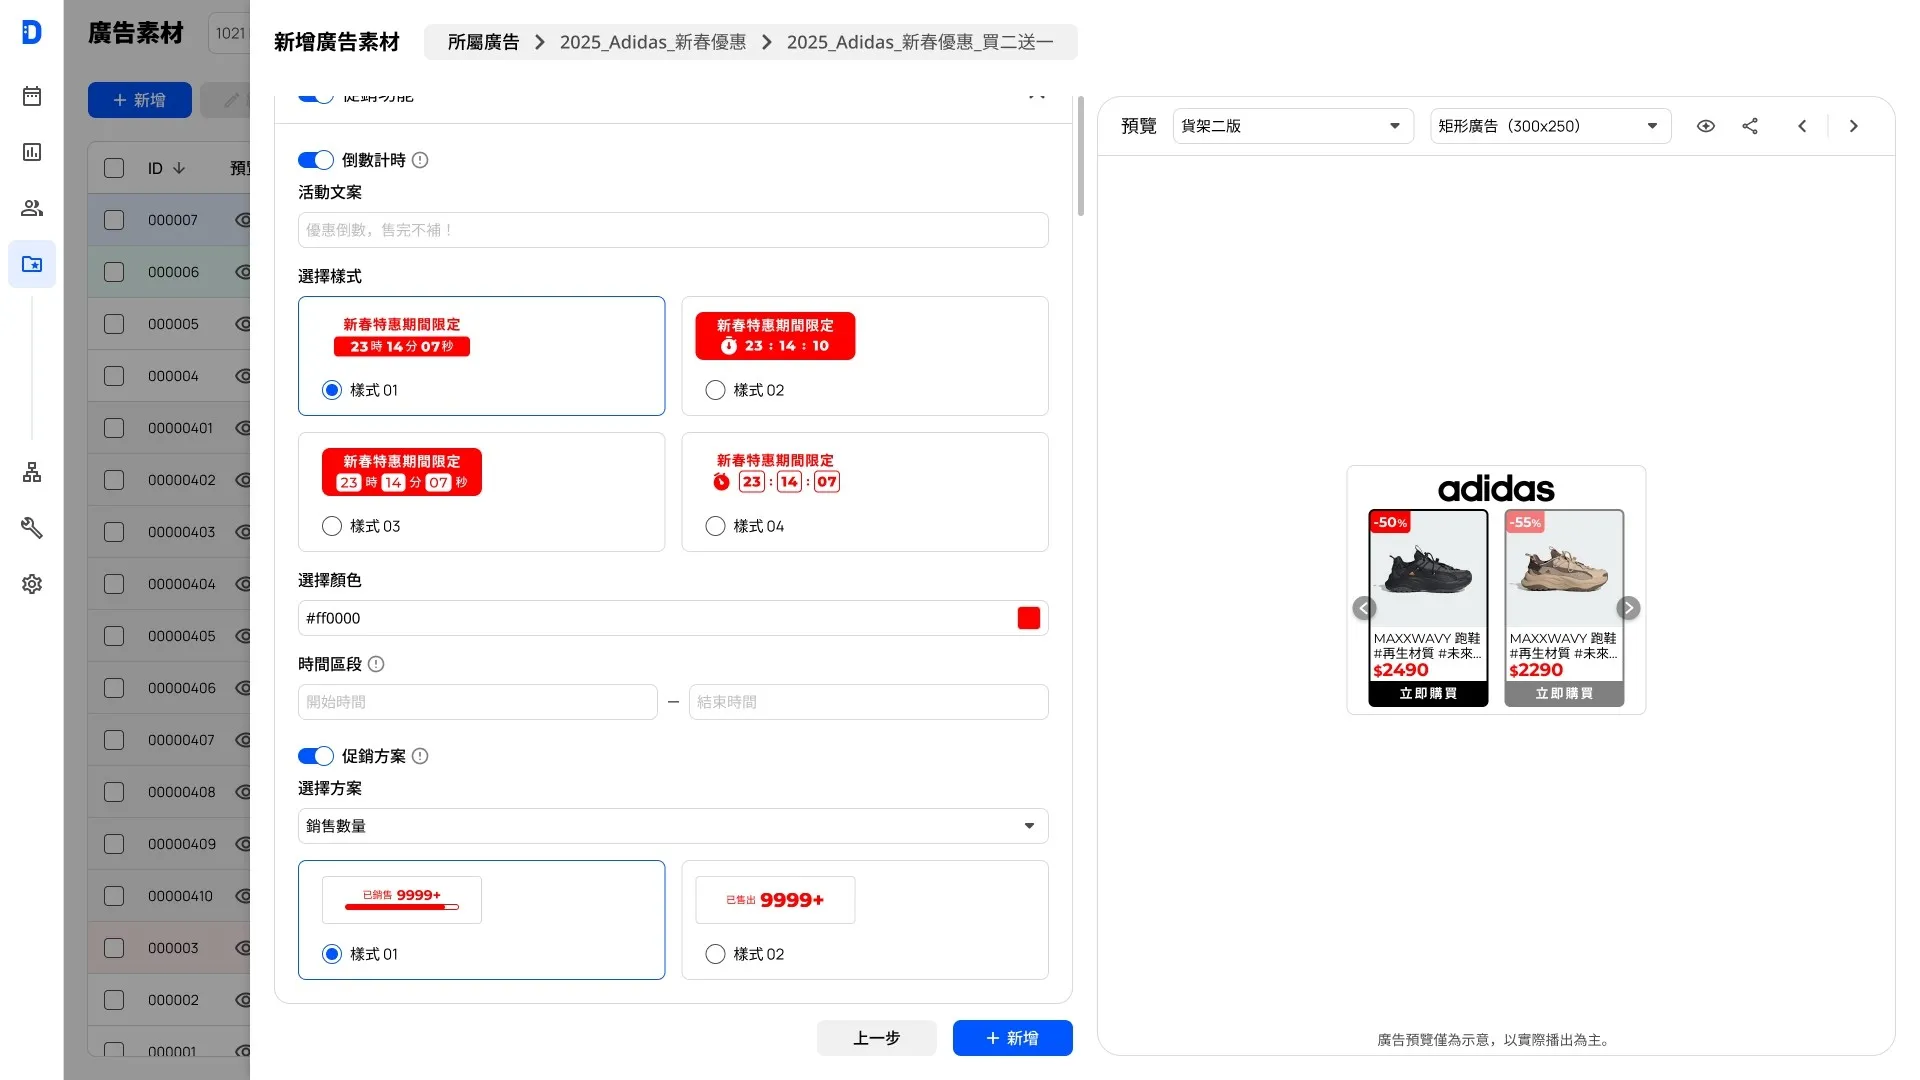Viewport: 1920px width, 1080px height.
Task: Open the settings gear icon in sidebar
Action: pyautogui.click(x=32, y=584)
